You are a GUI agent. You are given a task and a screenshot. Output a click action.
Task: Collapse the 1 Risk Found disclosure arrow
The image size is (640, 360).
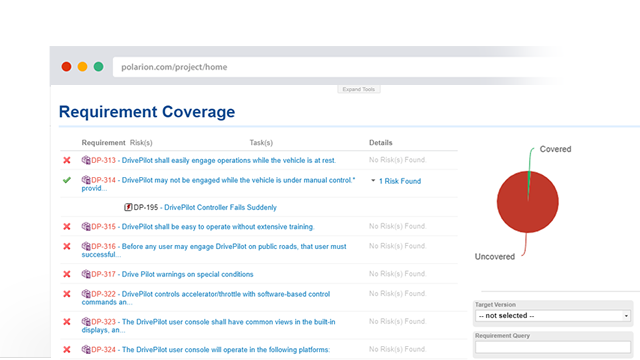[x=373, y=180]
